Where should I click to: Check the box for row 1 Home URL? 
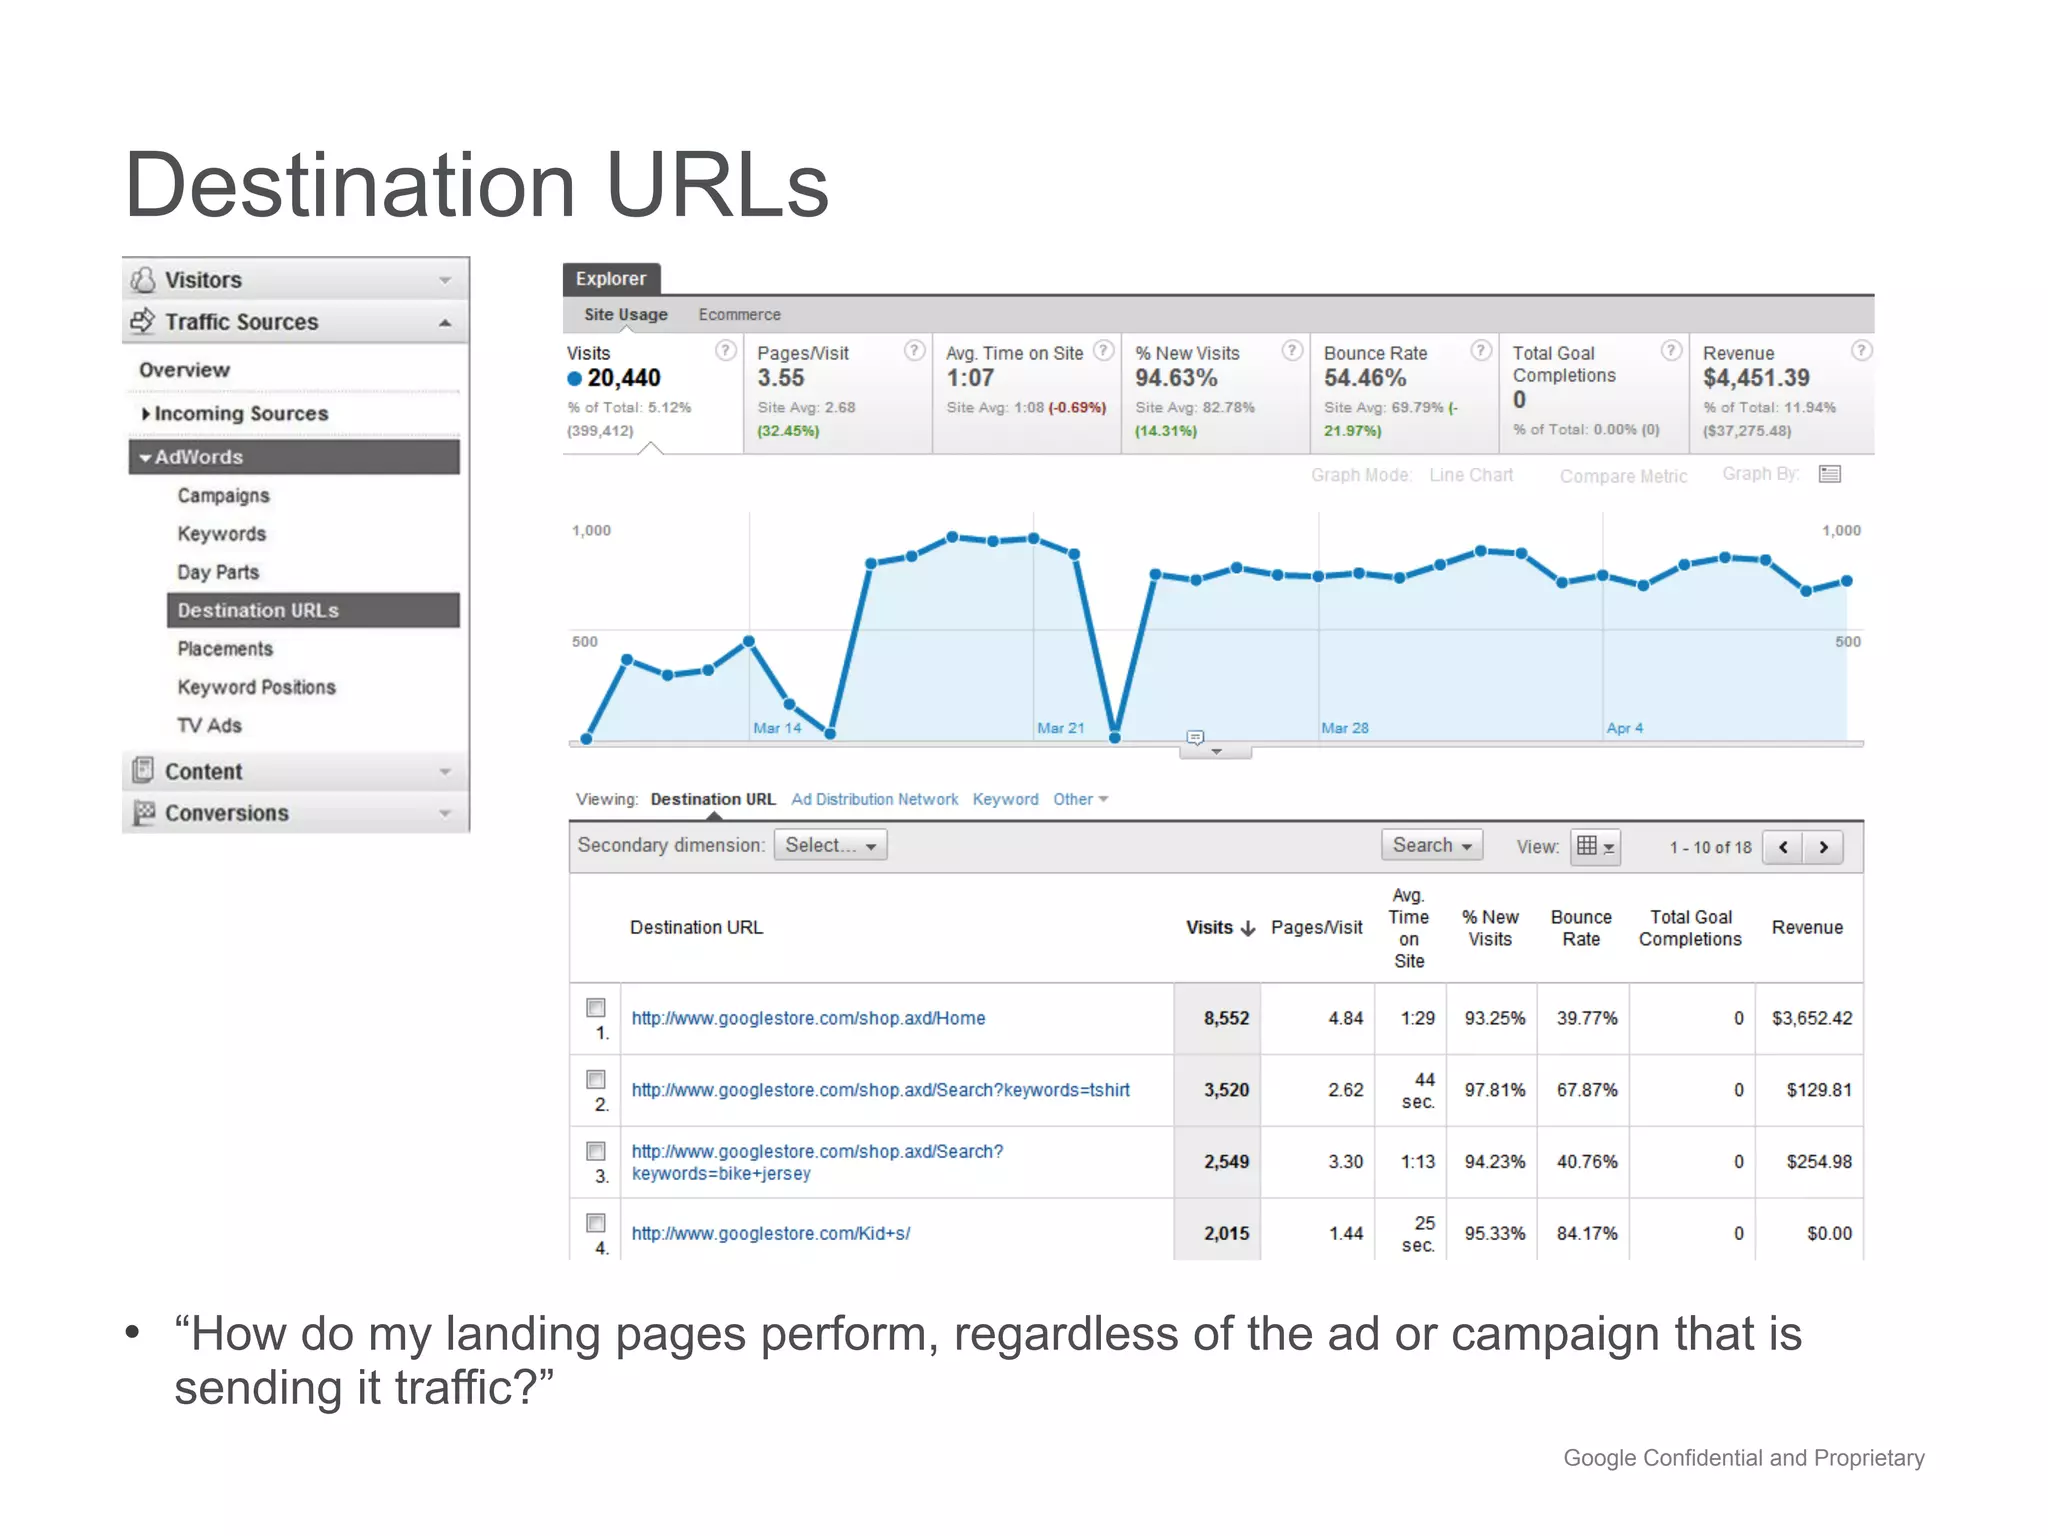point(596,1007)
